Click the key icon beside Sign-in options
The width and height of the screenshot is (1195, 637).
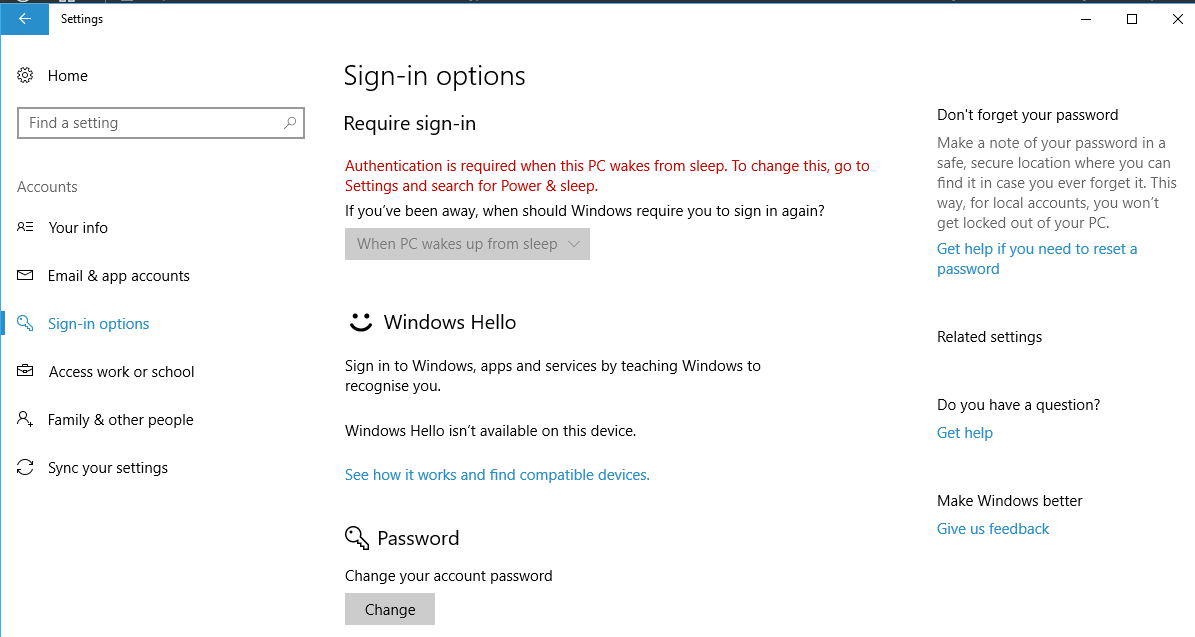pyautogui.click(x=25, y=323)
